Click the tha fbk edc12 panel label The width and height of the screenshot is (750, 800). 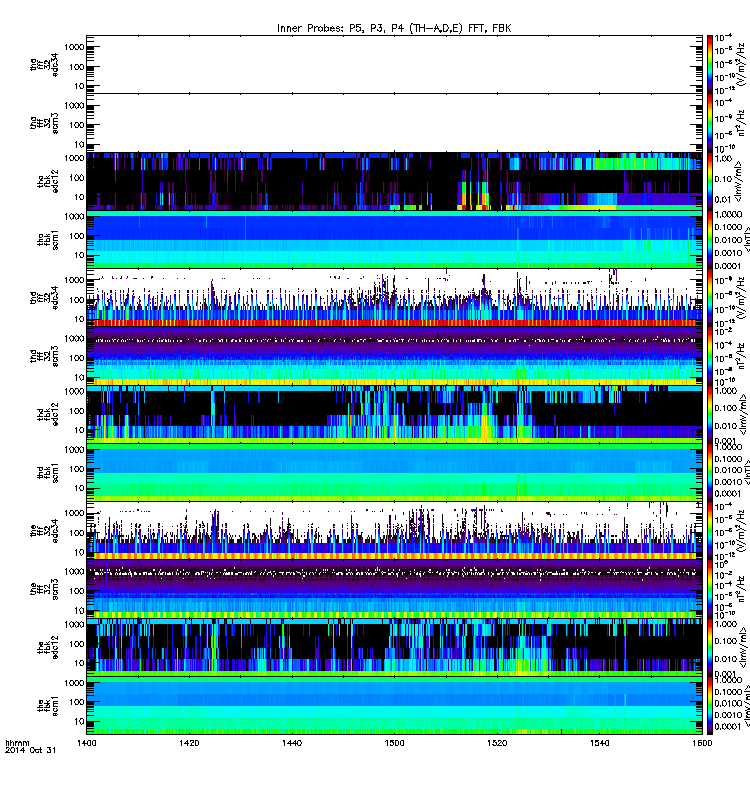[x=48, y=182]
